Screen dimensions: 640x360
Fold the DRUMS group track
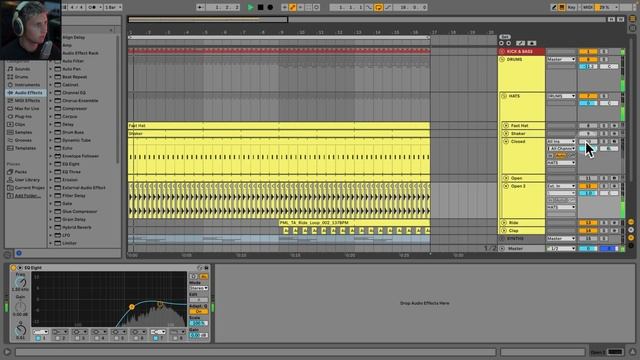click(x=502, y=60)
